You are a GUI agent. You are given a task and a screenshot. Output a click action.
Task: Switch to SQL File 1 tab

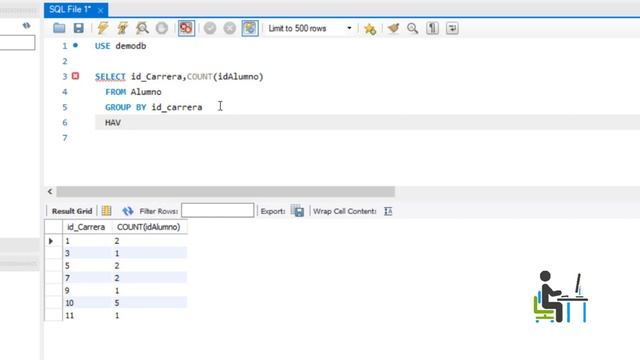click(70, 9)
